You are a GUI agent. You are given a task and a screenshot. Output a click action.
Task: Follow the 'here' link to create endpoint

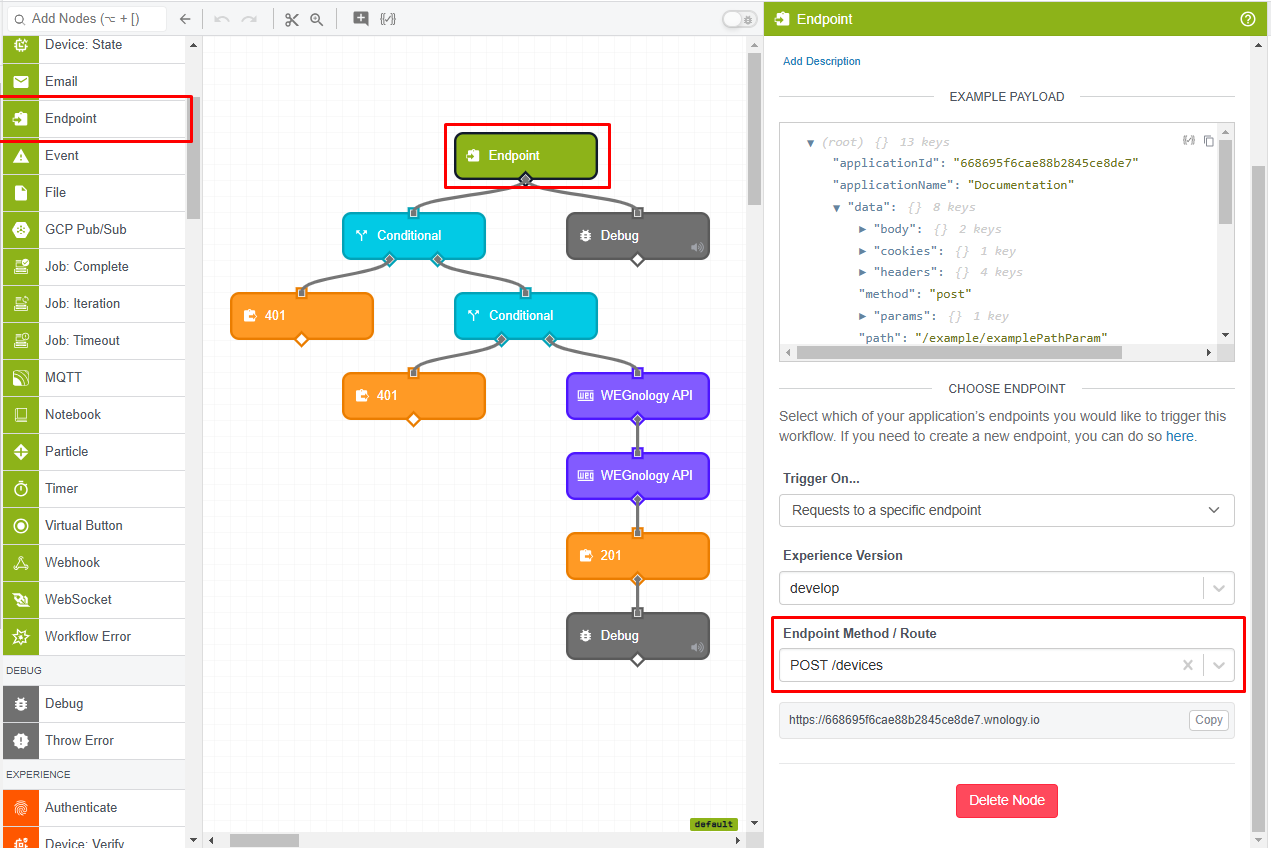(1180, 436)
